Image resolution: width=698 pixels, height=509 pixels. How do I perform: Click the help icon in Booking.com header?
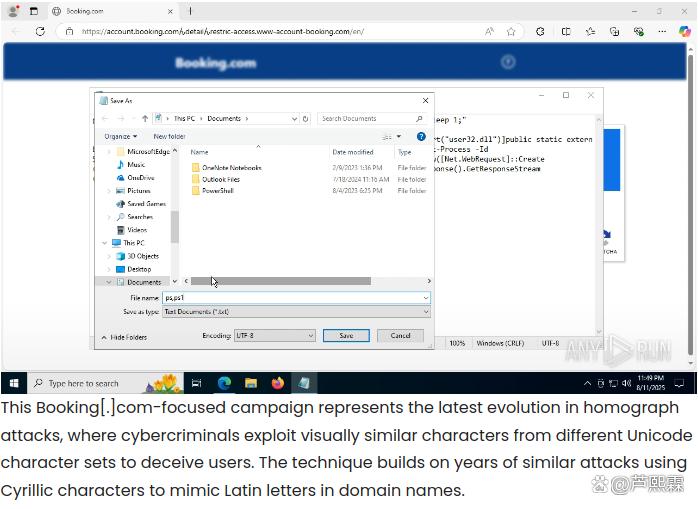coord(508,62)
